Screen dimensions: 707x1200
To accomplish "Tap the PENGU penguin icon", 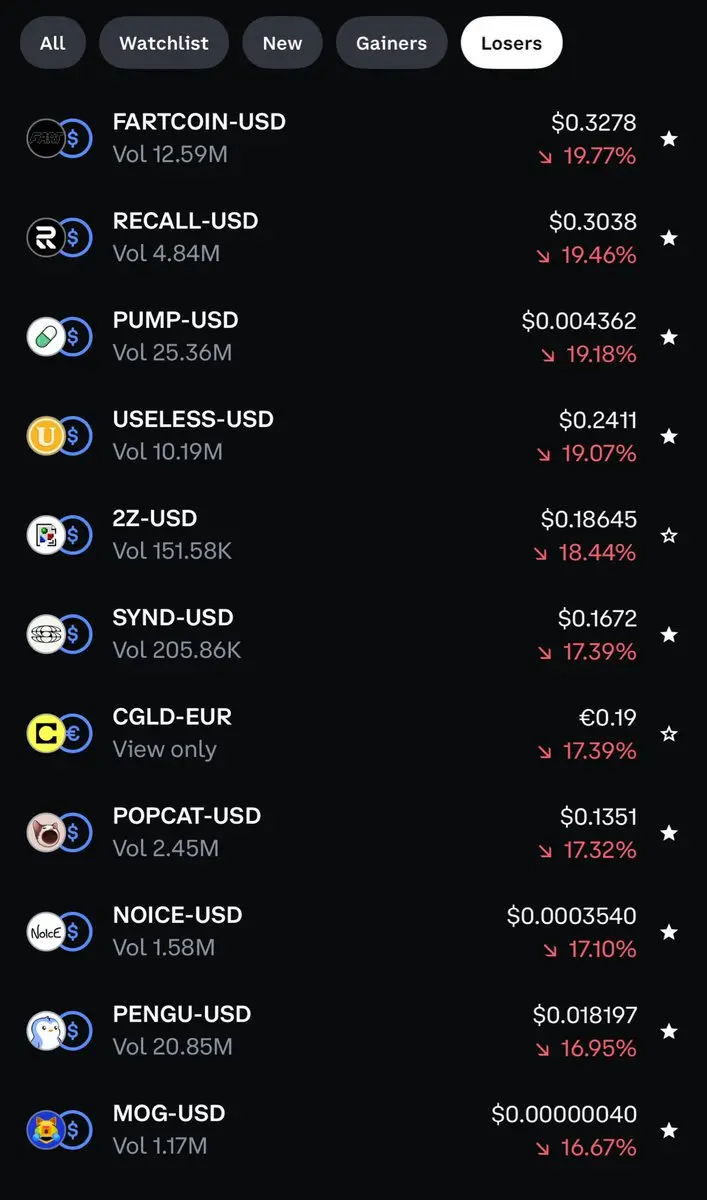I will 46,1030.
